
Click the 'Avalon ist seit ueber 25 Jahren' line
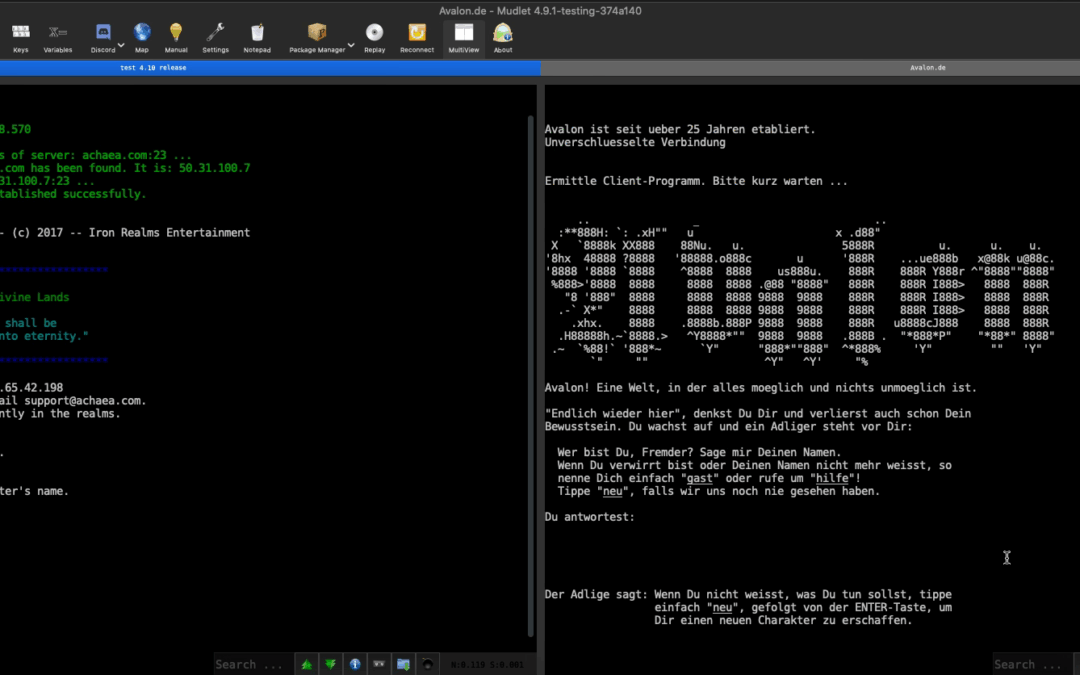click(680, 129)
